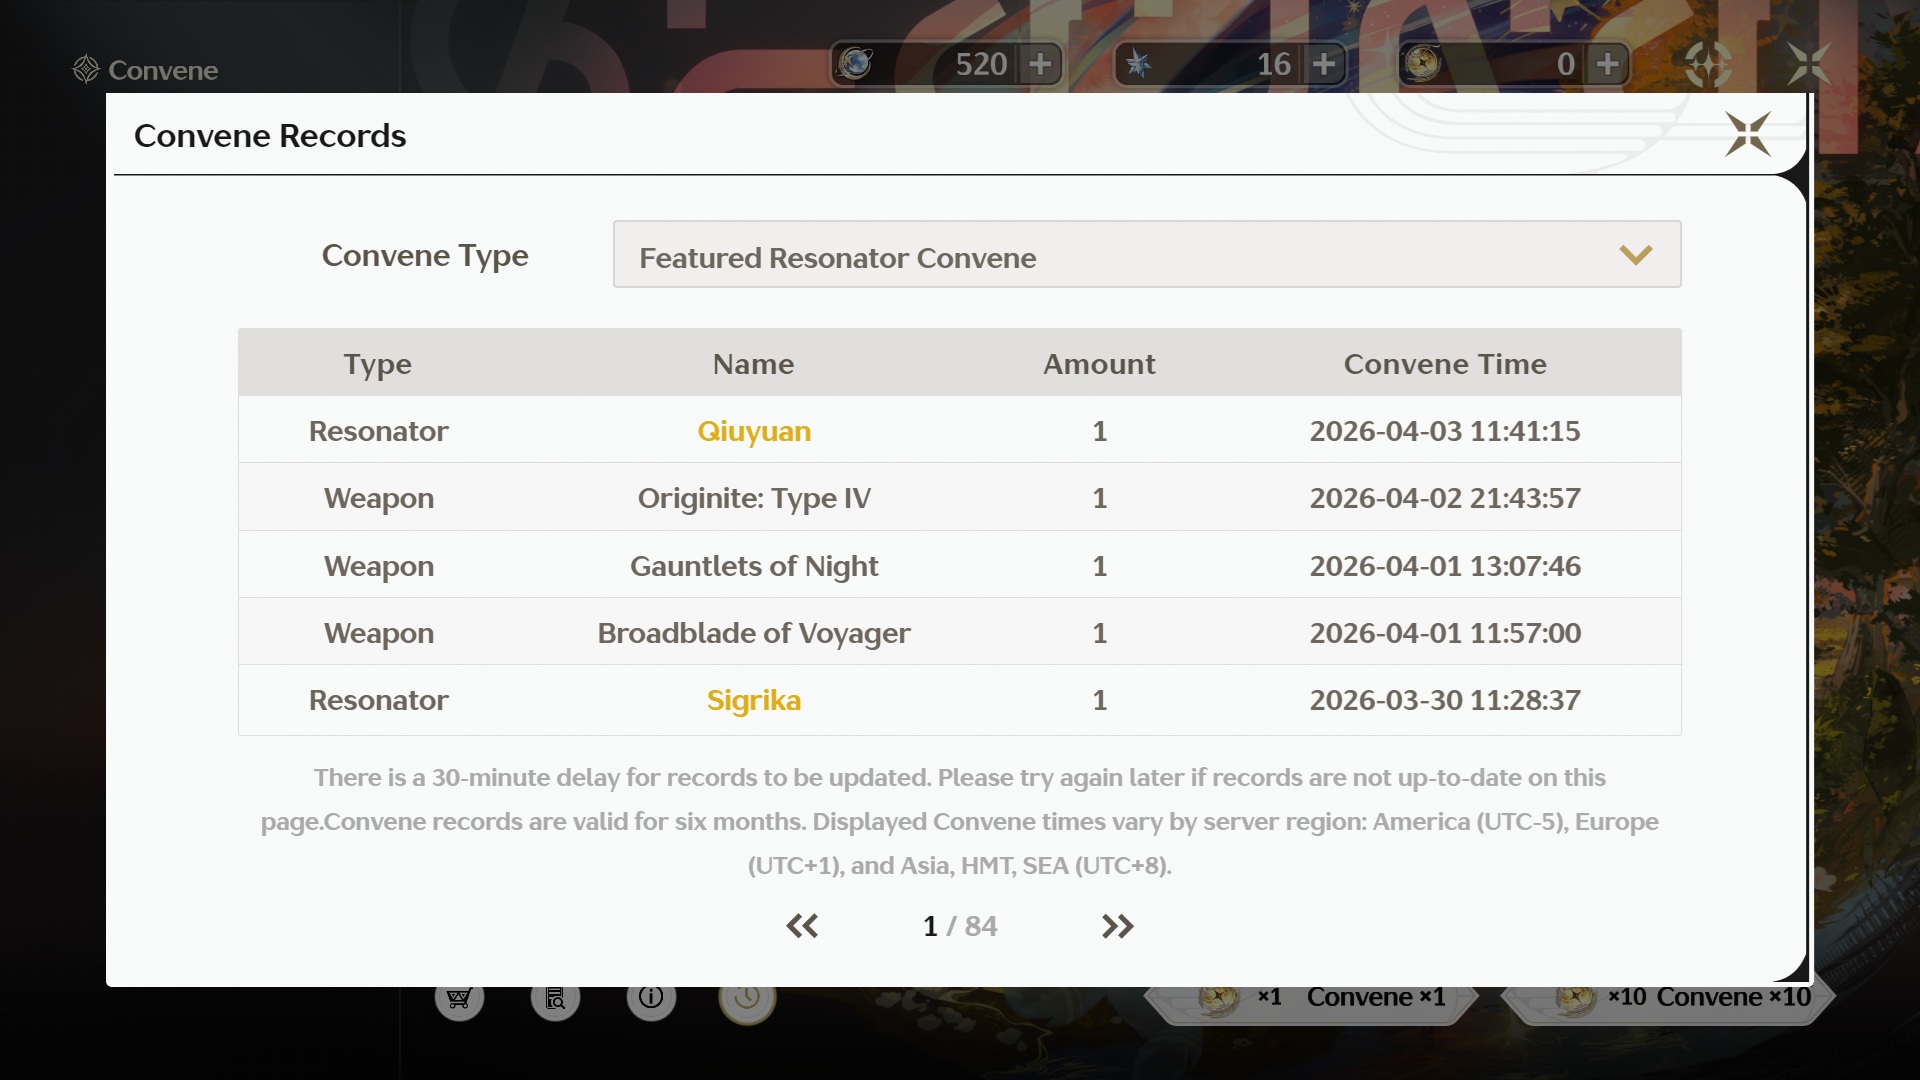Close the Convene Records dialog
The image size is (1920, 1080).
[1747, 134]
